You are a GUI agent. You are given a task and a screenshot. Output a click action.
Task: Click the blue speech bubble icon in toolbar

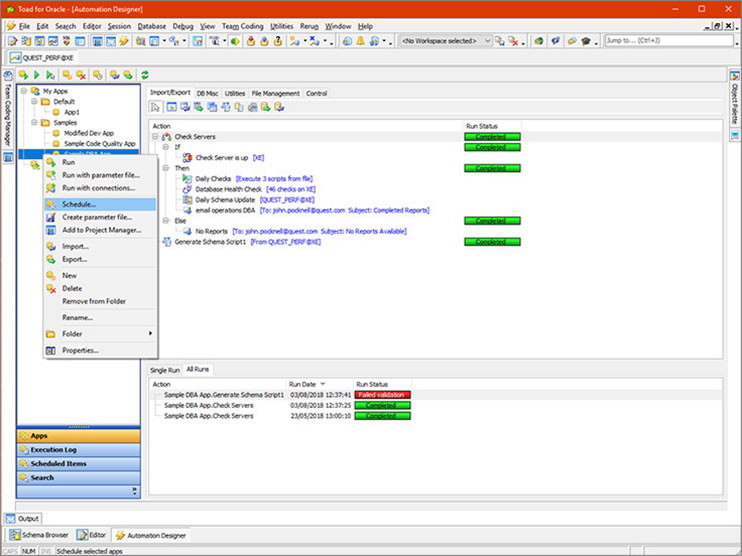coord(556,41)
